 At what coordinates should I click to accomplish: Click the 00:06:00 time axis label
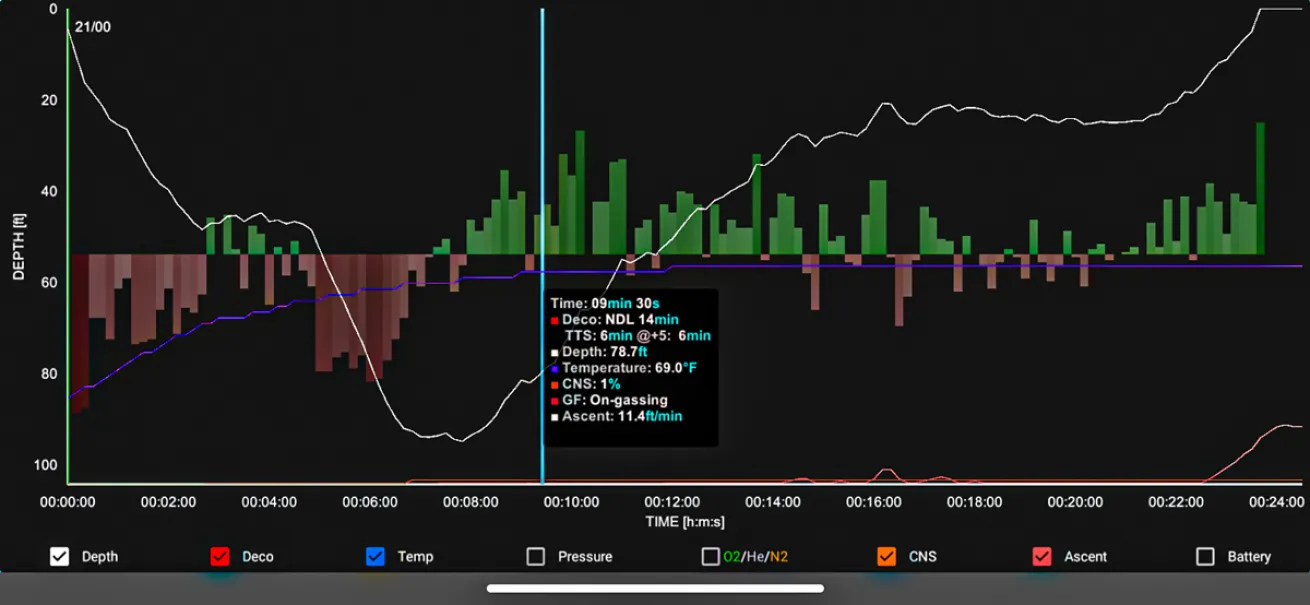click(x=370, y=502)
